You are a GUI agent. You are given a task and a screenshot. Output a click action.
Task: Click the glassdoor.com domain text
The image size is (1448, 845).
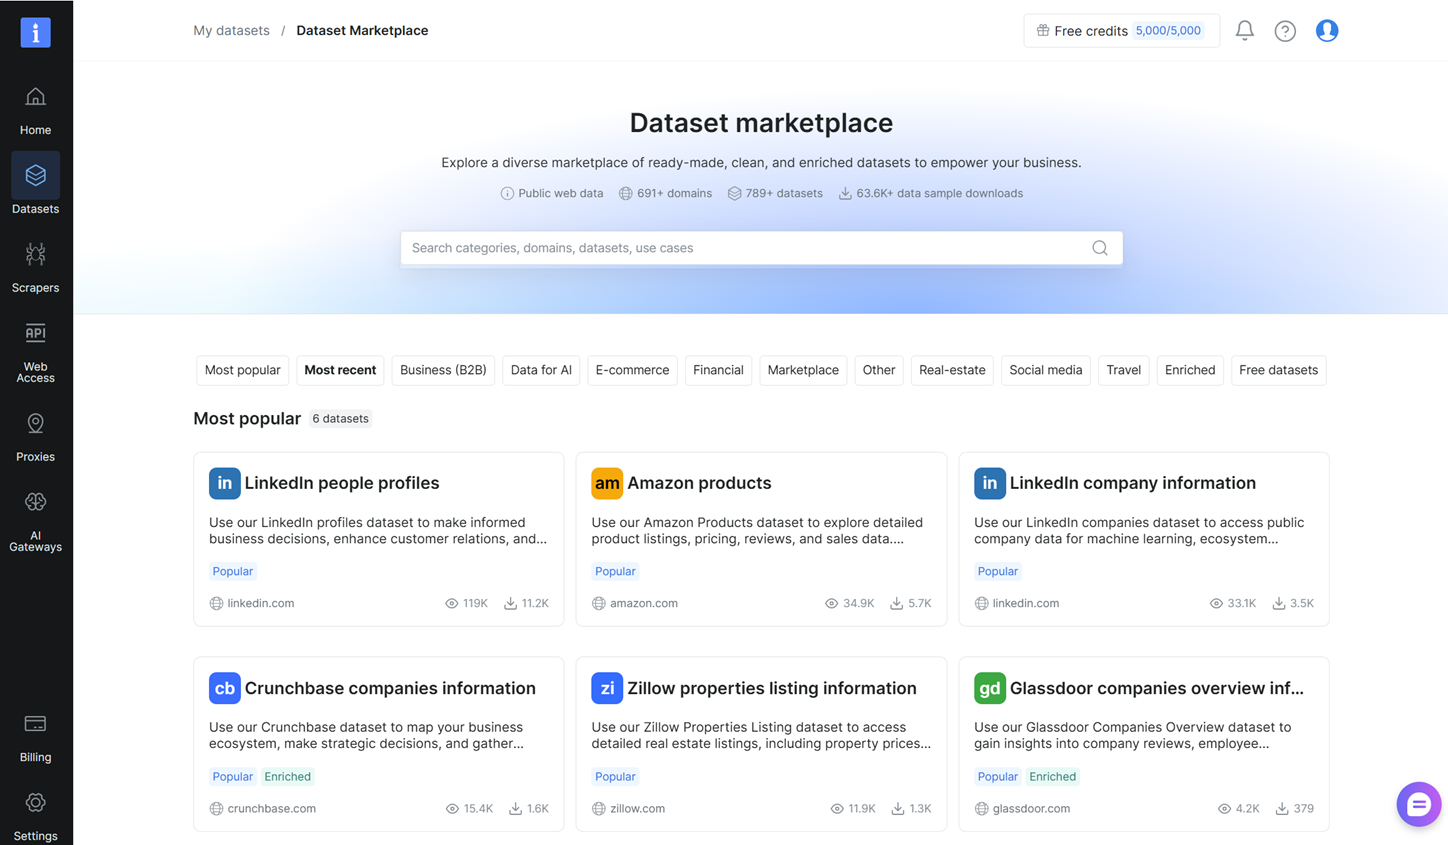tap(1031, 809)
